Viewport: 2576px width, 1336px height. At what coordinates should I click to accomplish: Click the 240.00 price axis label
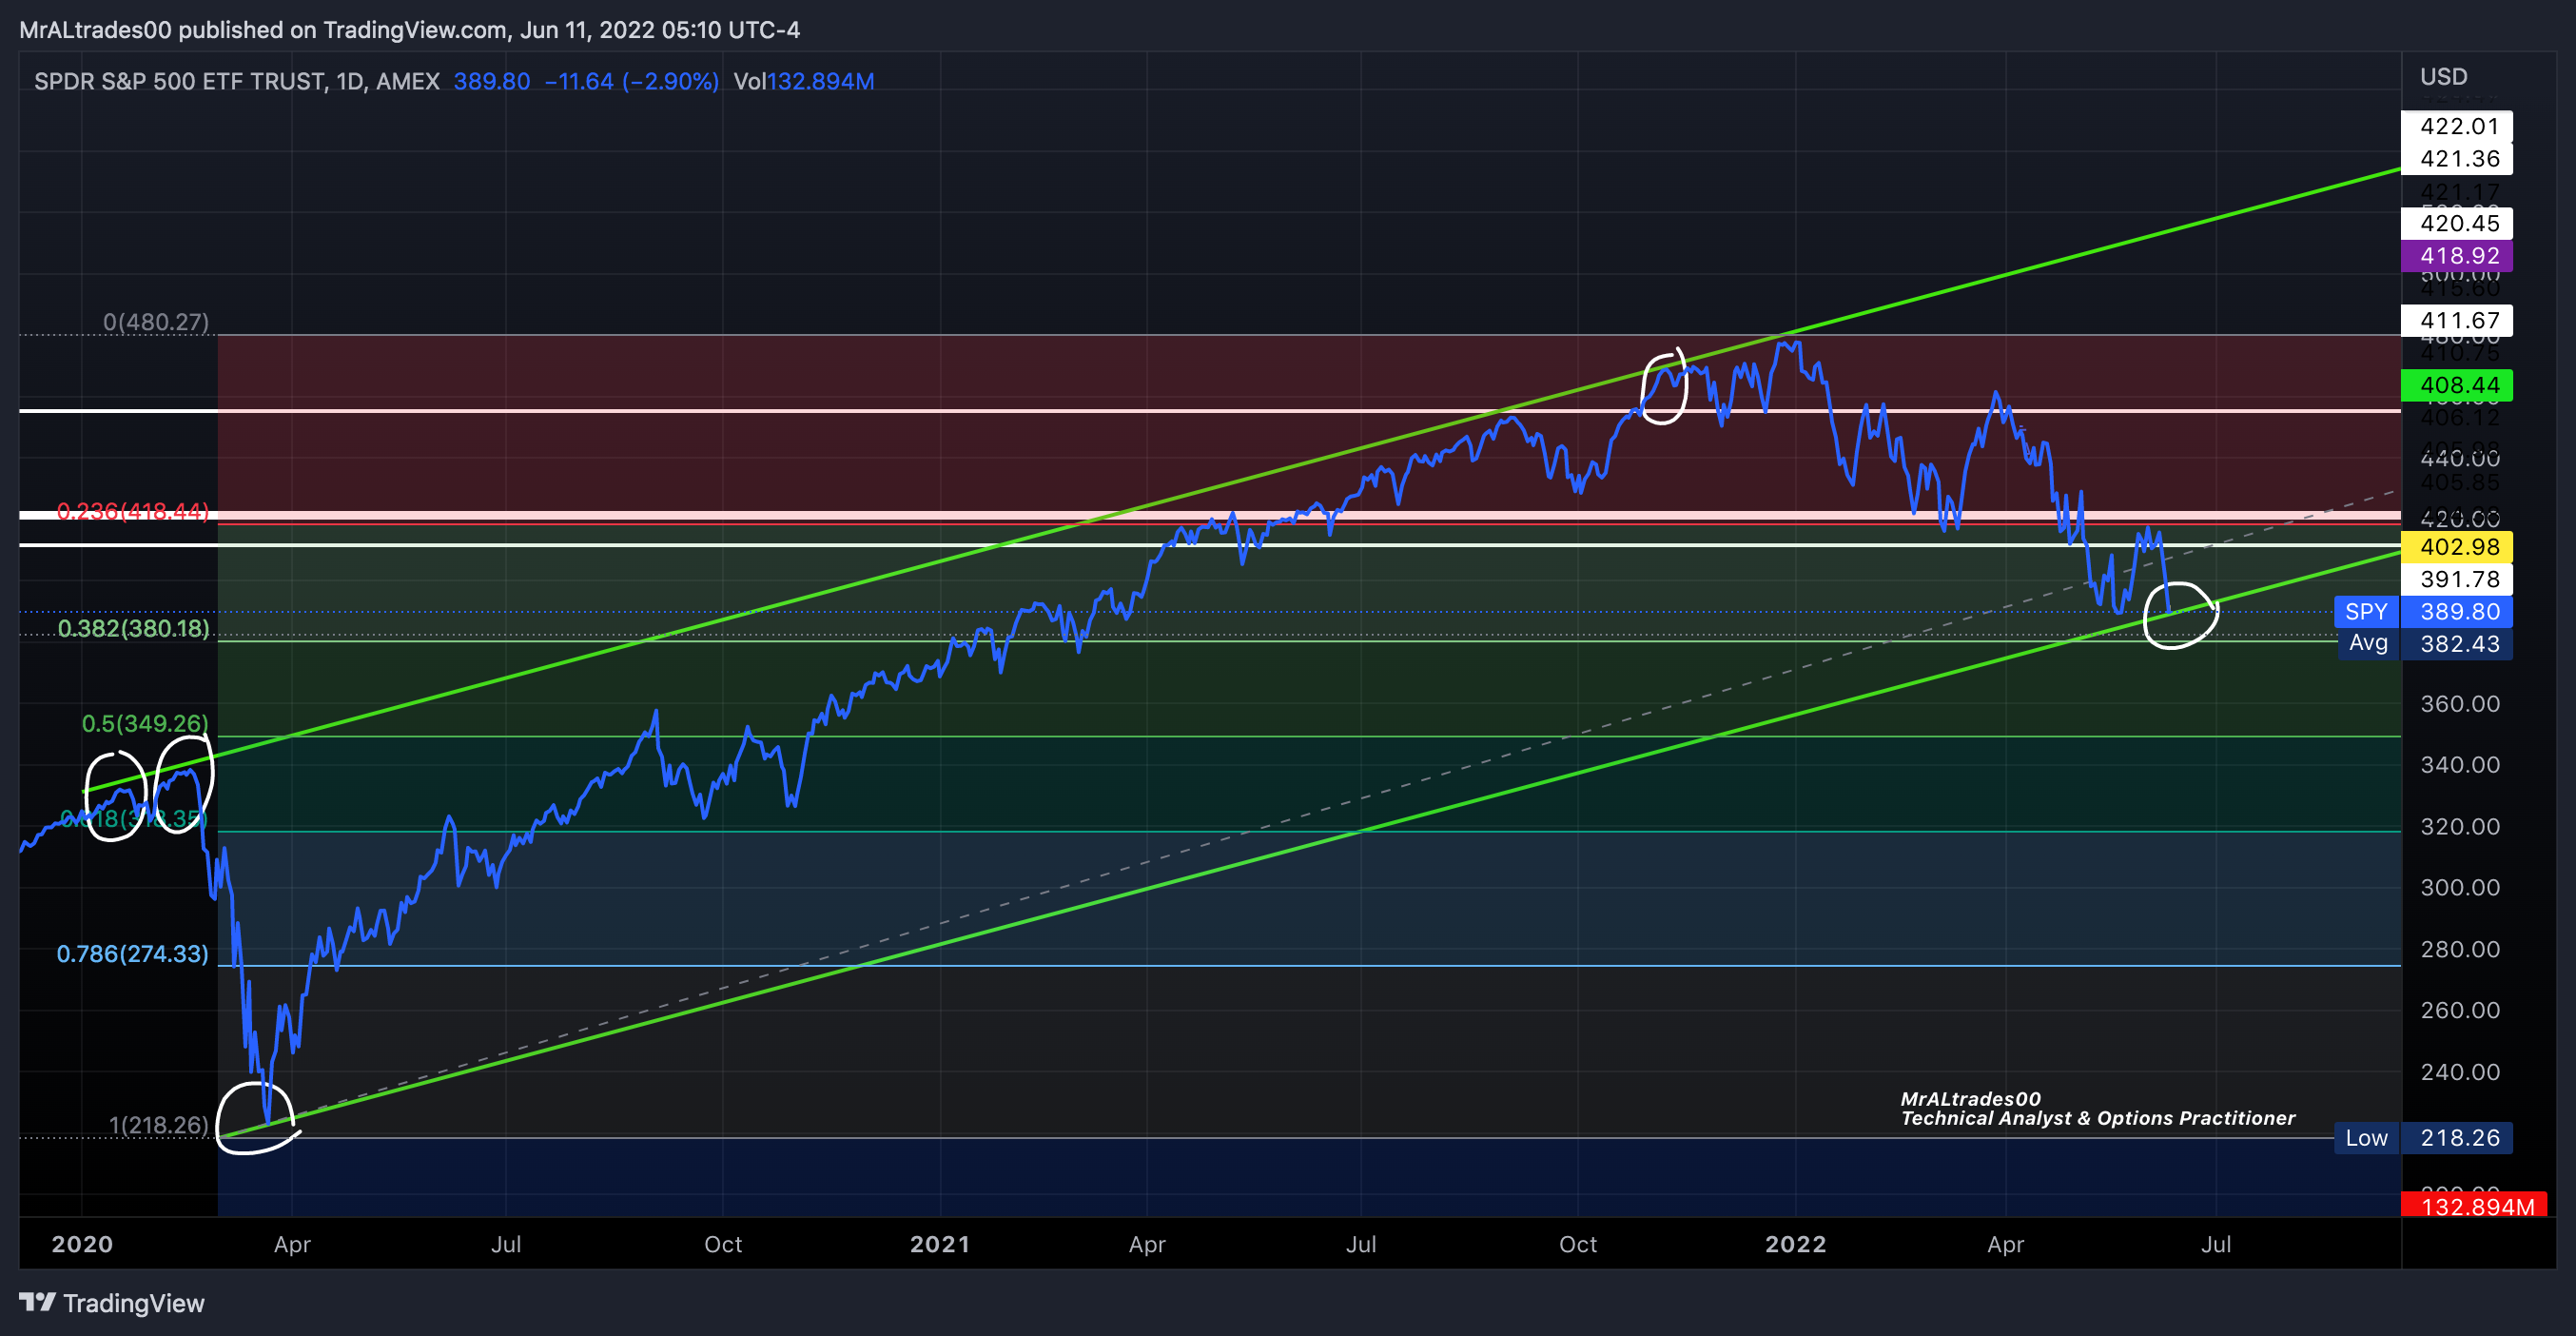click(2460, 1072)
